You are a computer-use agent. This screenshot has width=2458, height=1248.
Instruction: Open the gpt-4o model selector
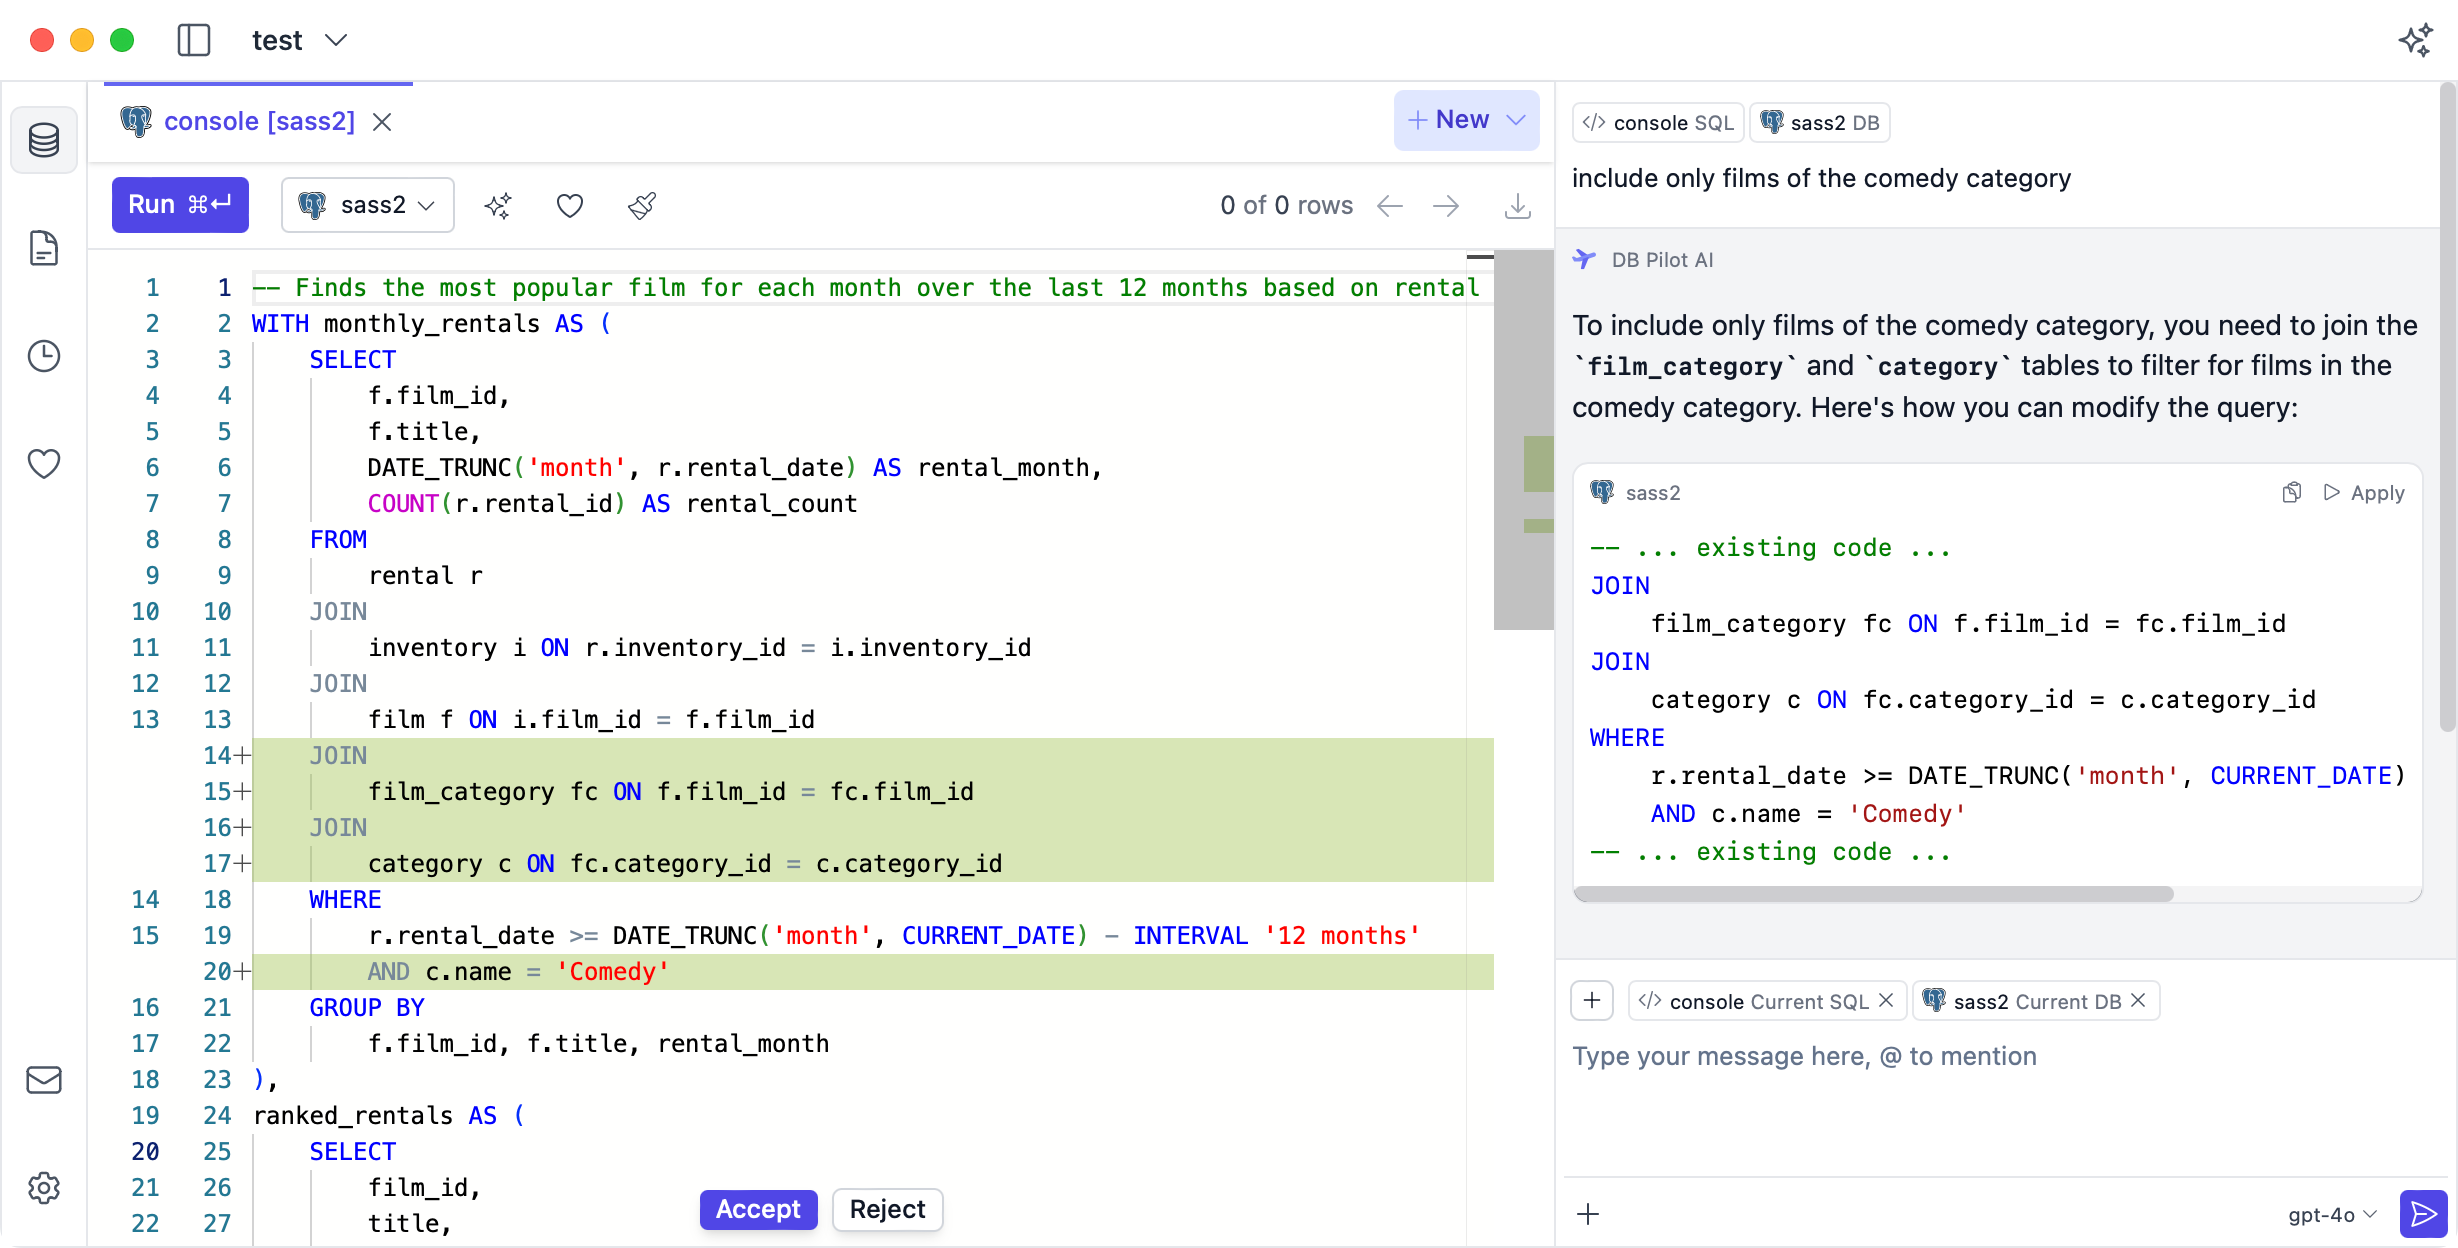pos(2332,1214)
